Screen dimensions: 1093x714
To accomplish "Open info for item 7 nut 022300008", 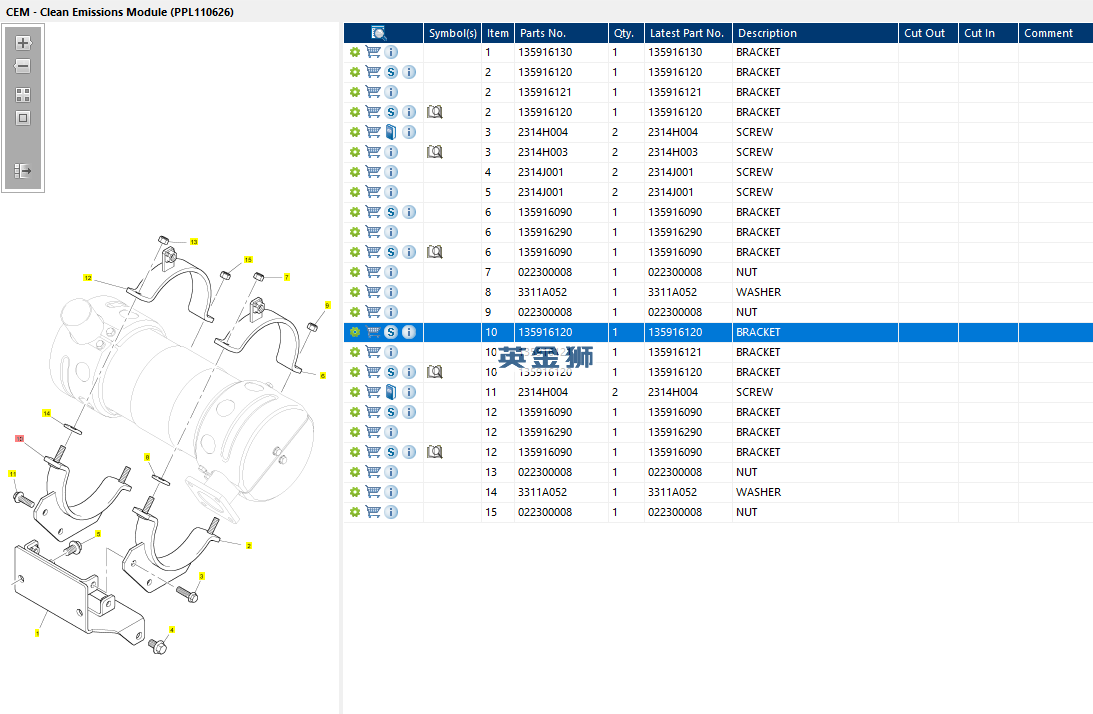I will coord(391,272).
